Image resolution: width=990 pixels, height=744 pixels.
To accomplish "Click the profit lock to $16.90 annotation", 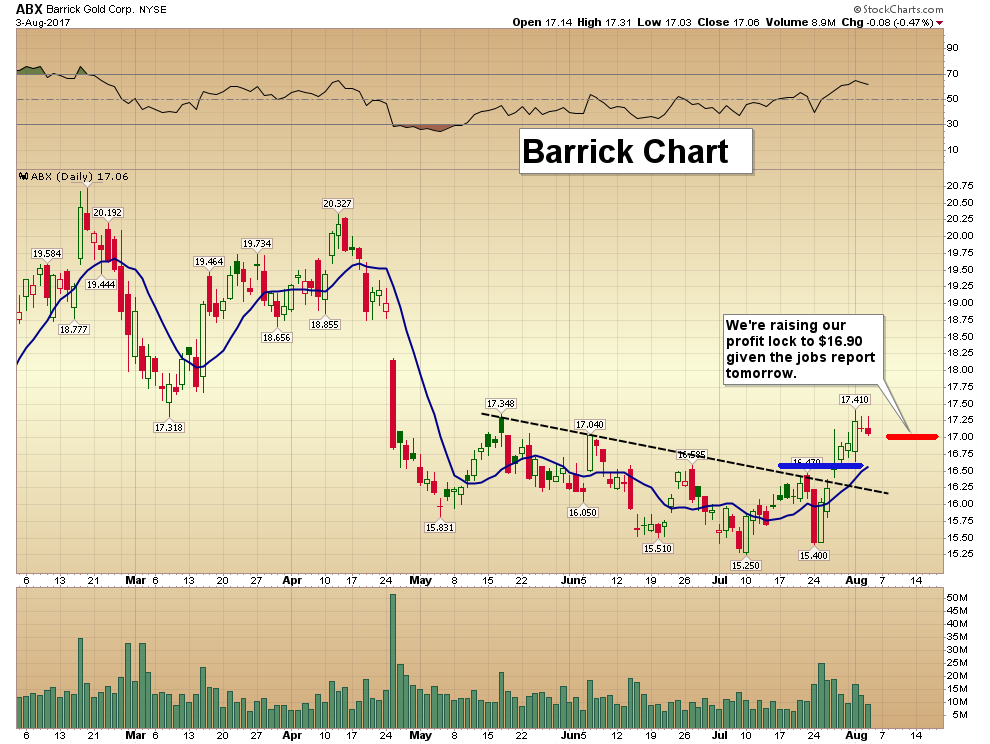I will tap(802, 349).
